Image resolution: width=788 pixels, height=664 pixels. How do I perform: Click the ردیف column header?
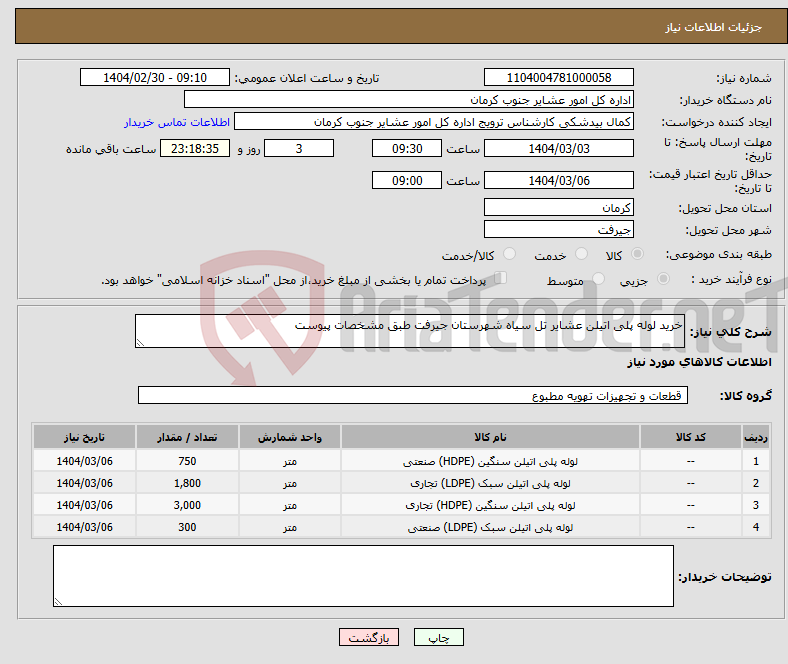pos(755,437)
